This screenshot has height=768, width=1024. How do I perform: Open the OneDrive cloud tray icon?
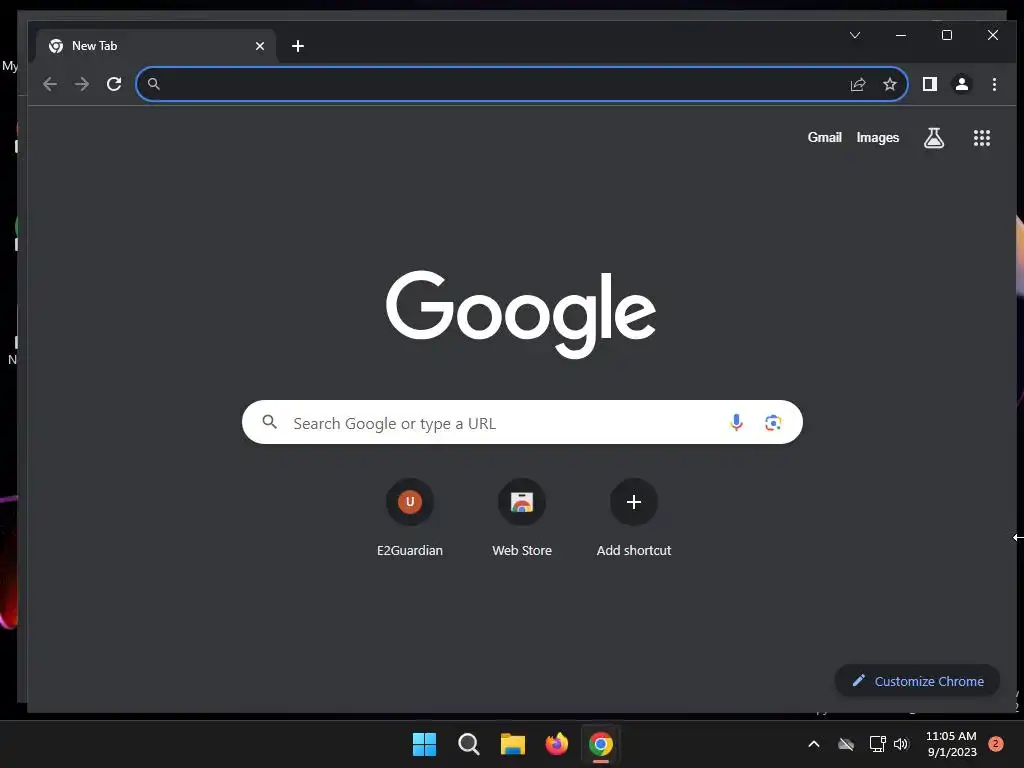pyautogui.click(x=846, y=744)
